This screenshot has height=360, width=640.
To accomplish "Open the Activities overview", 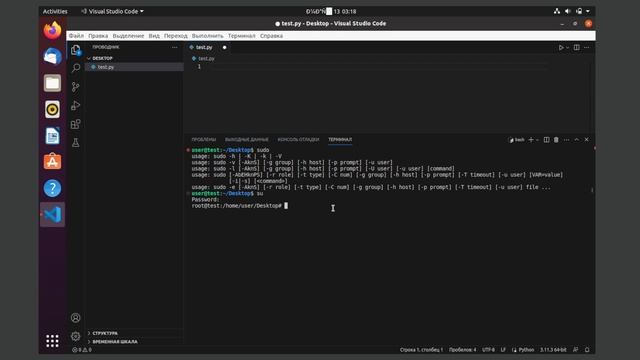I will [x=55, y=11].
